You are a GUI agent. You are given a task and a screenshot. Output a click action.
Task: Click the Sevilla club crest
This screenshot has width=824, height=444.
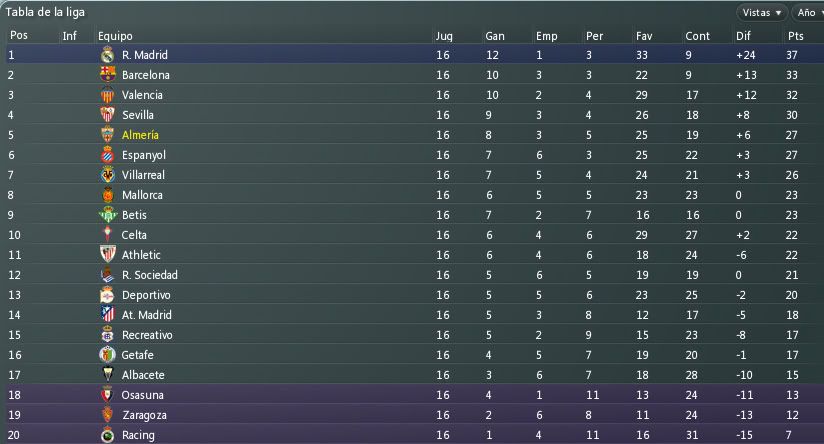click(x=108, y=115)
